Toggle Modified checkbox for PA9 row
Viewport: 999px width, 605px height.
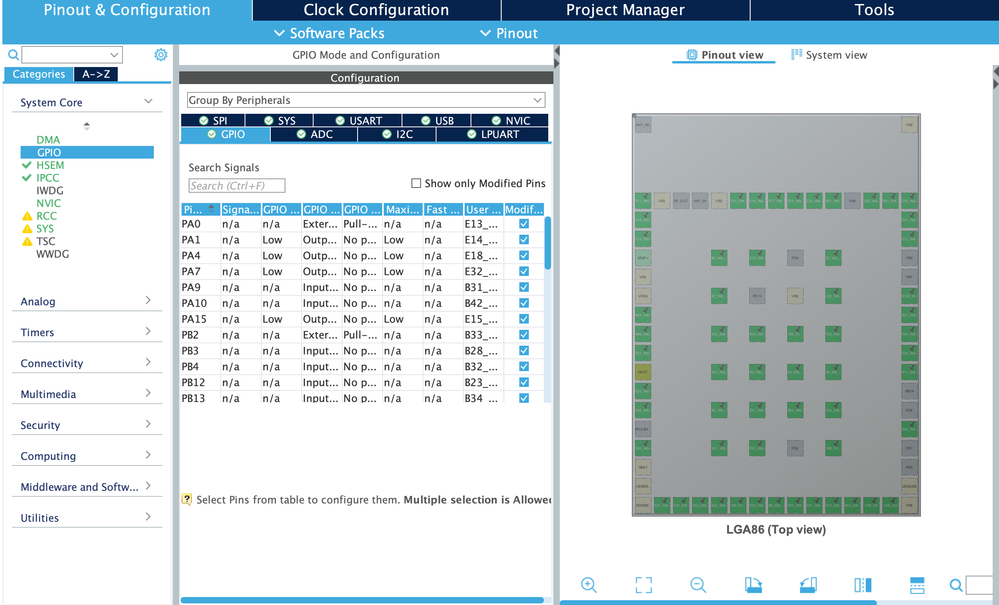(x=524, y=287)
